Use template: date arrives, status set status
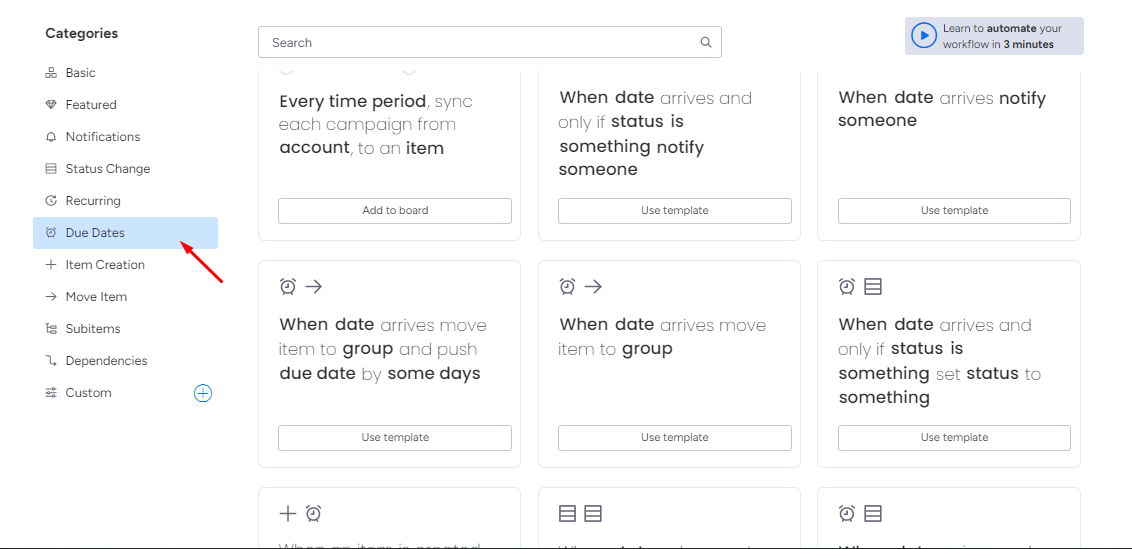Screen dimensions: 1132x549 click(x=954, y=438)
